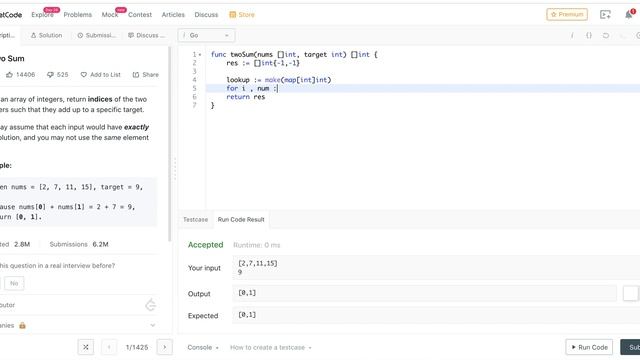Switch to the Testcase tab
640x360 pixels.
[x=195, y=220]
